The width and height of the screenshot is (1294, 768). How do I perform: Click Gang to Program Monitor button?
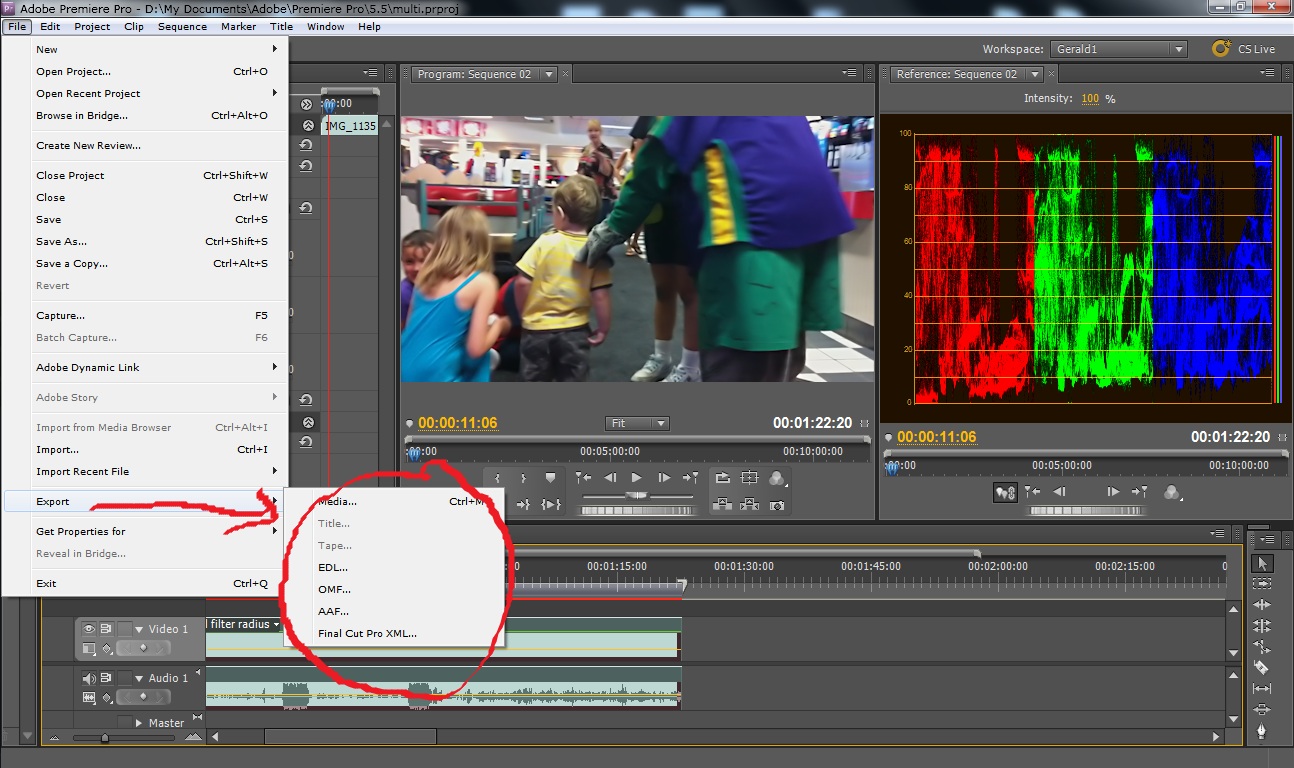1005,492
